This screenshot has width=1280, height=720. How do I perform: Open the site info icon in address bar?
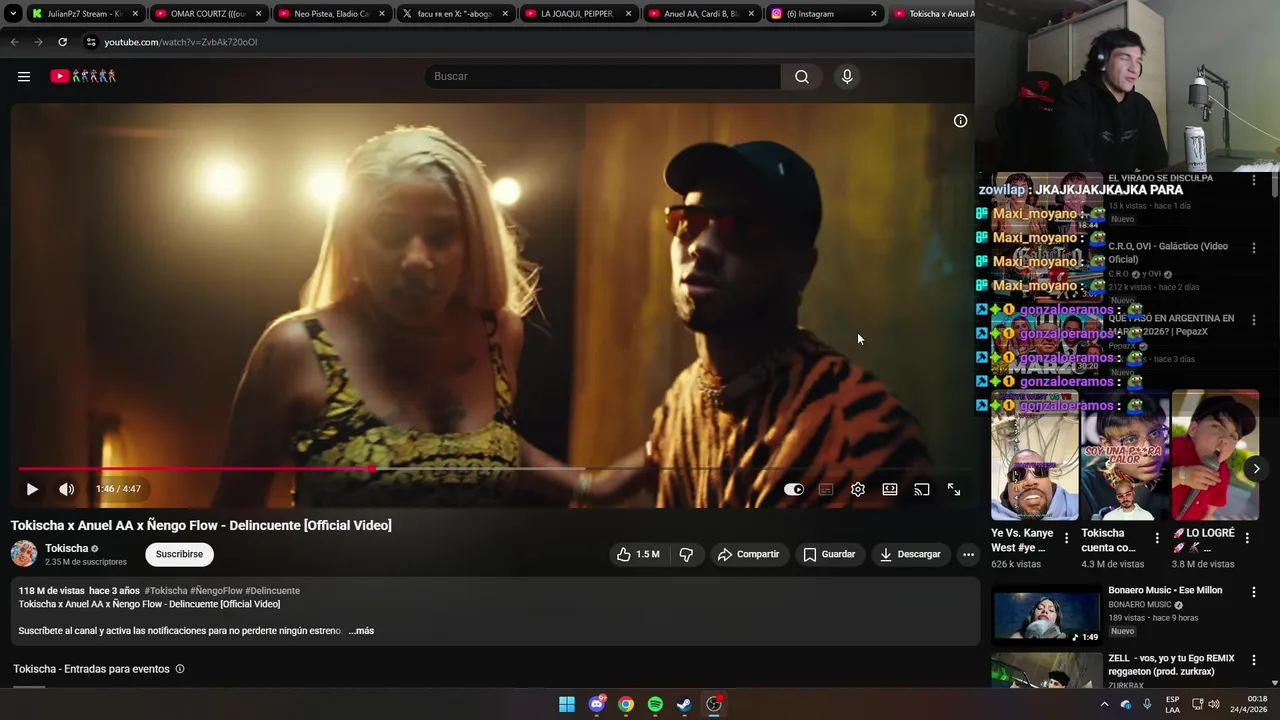click(x=91, y=42)
